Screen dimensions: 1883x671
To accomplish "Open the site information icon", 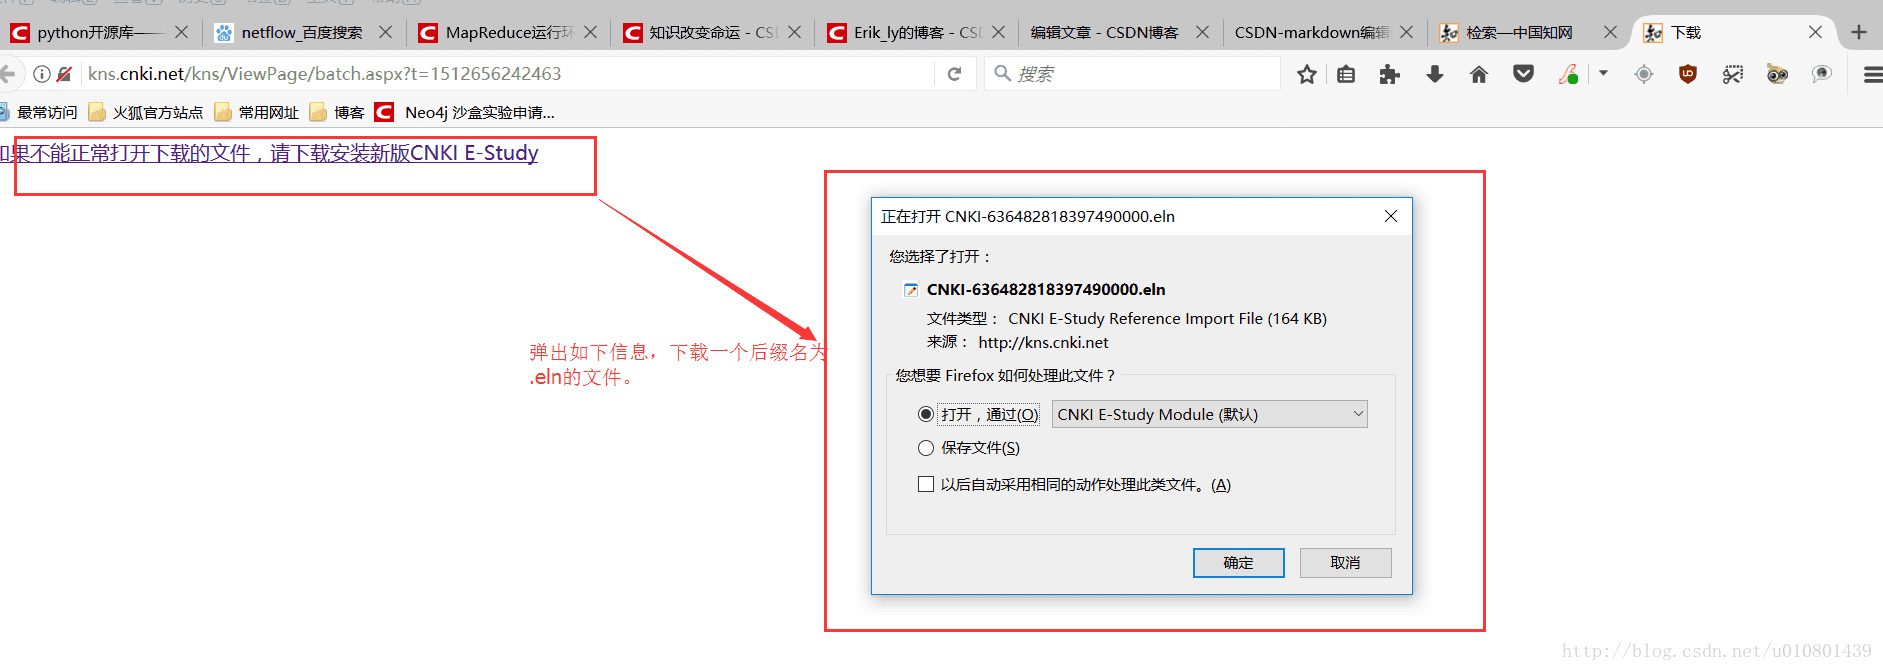I will point(42,74).
